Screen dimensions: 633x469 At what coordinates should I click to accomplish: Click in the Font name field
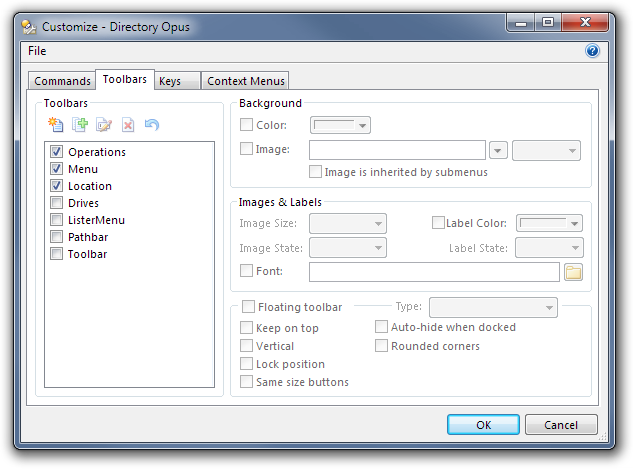point(434,272)
